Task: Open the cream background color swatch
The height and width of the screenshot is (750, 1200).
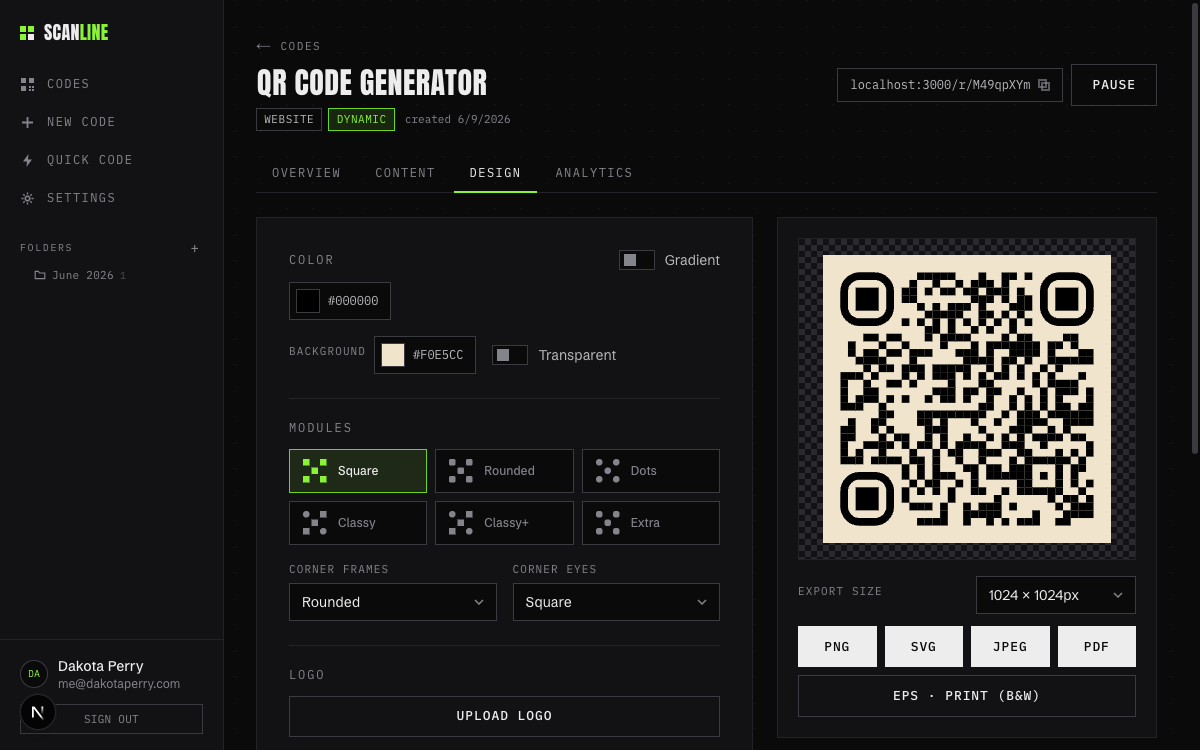Action: coord(393,355)
